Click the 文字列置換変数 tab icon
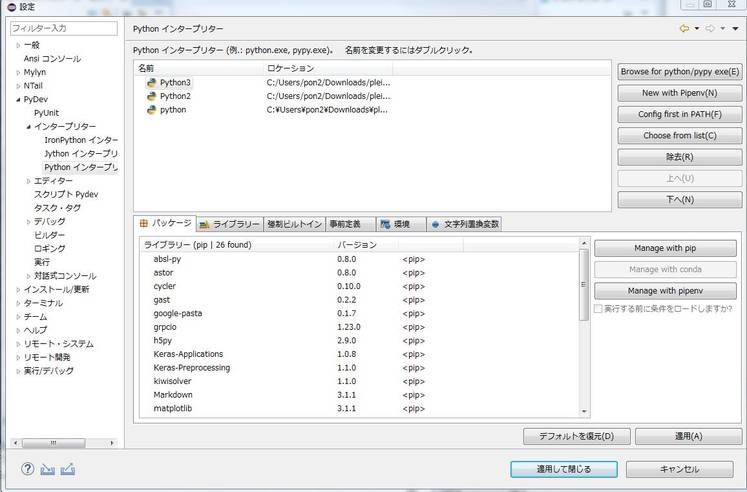Screen dimensions: 747x492 (x=435, y=224)
